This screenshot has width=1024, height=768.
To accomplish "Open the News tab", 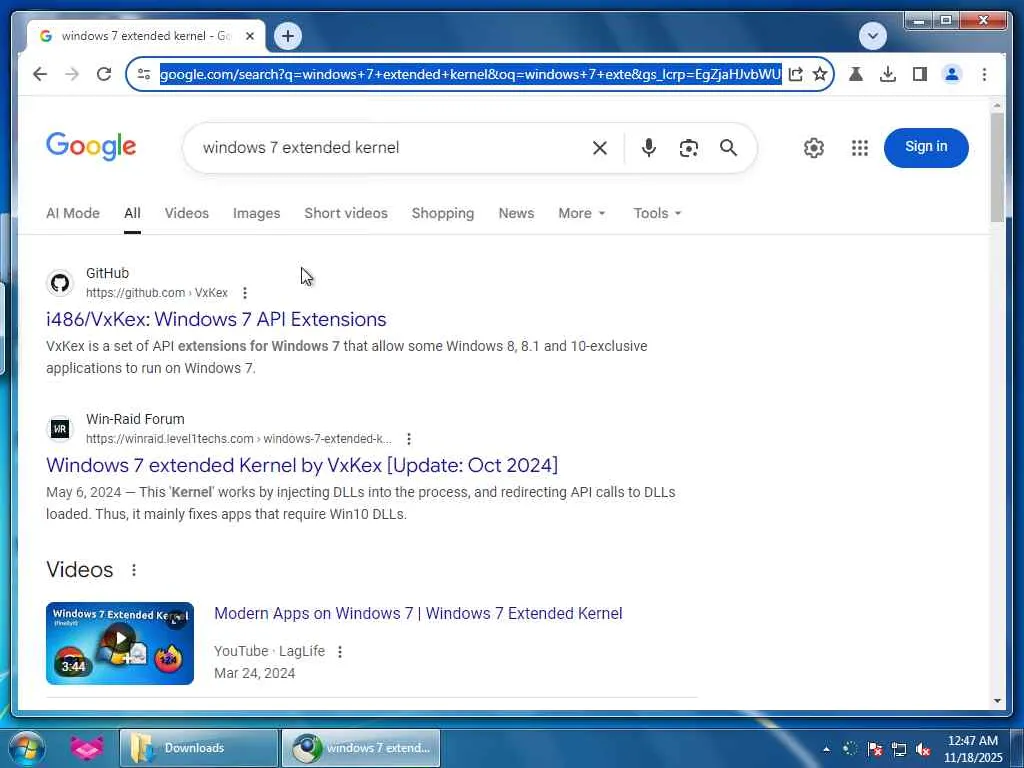I will tap(516, 213).
